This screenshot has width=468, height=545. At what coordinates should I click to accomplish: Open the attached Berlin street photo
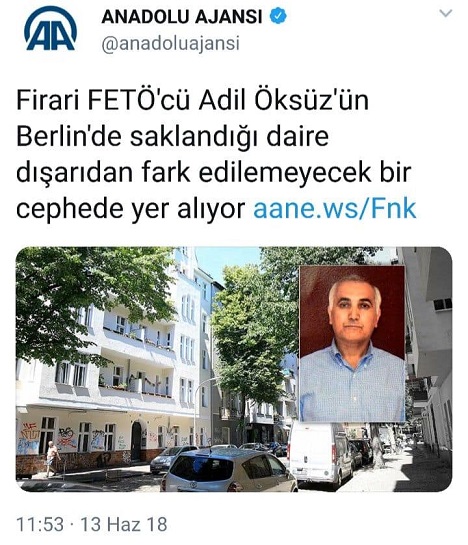(234, 369)
